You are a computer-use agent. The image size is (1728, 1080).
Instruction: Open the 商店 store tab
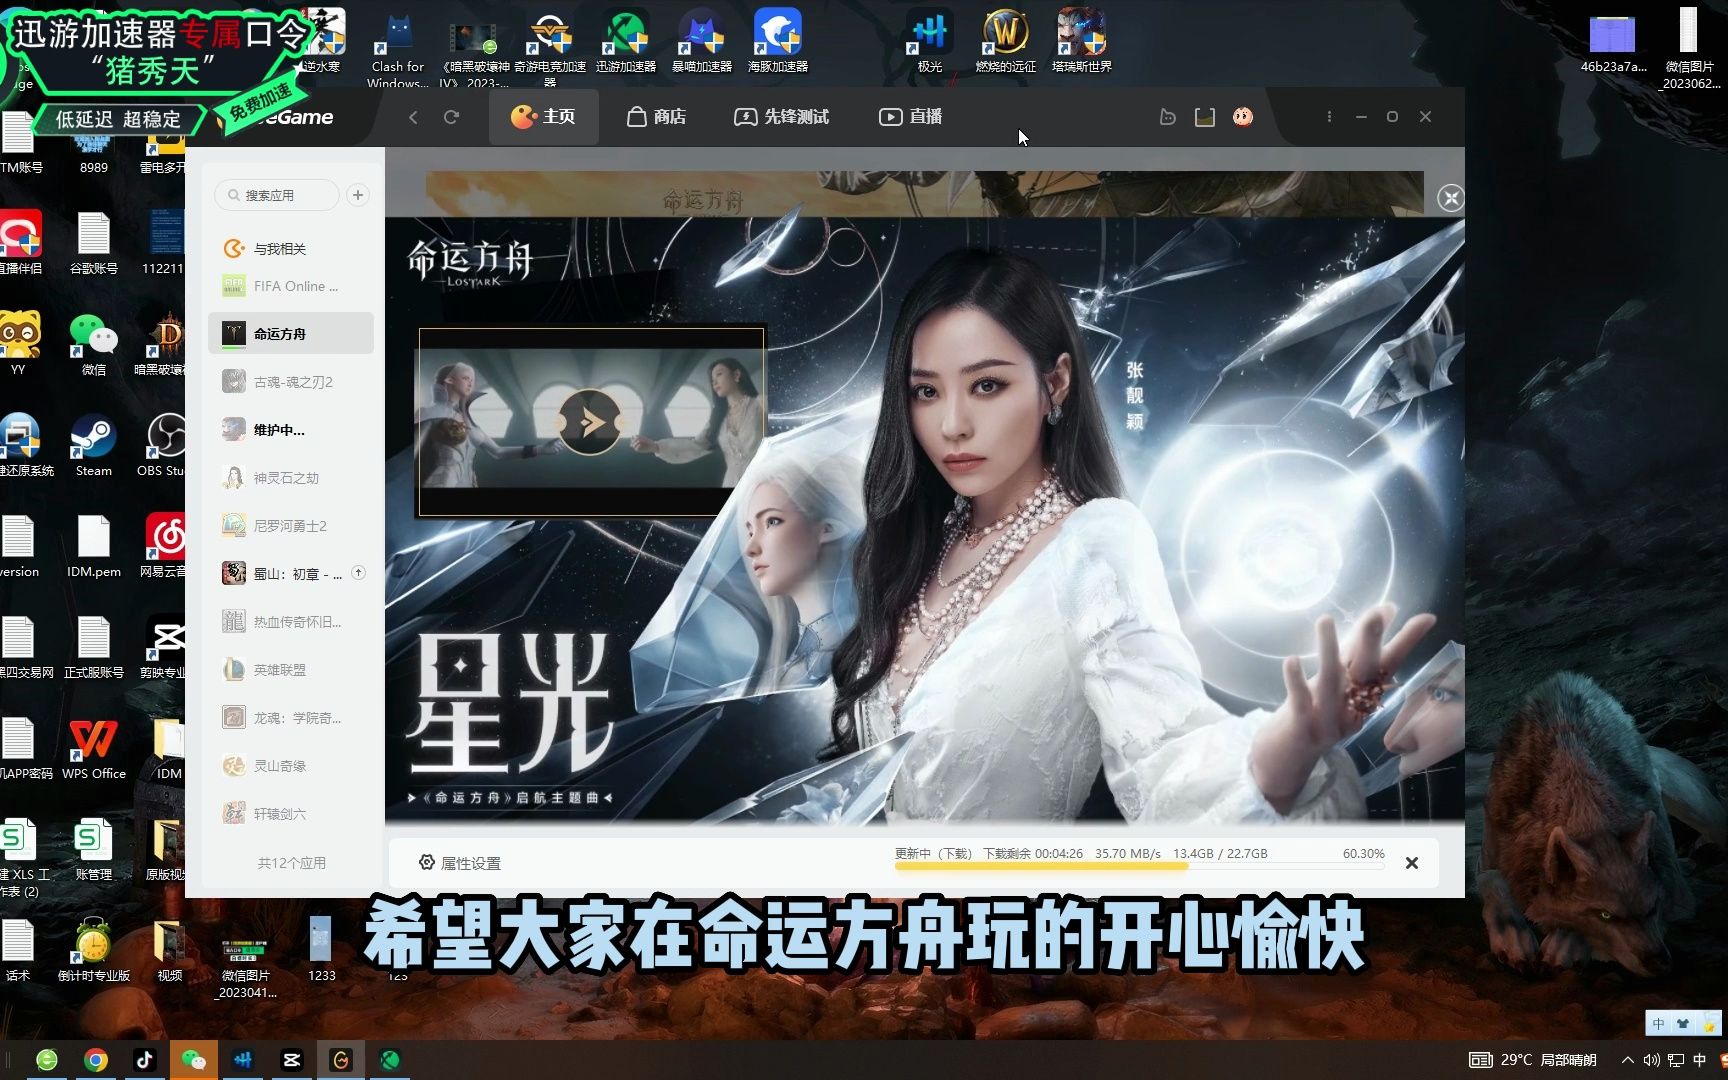(x=656, y=117)
